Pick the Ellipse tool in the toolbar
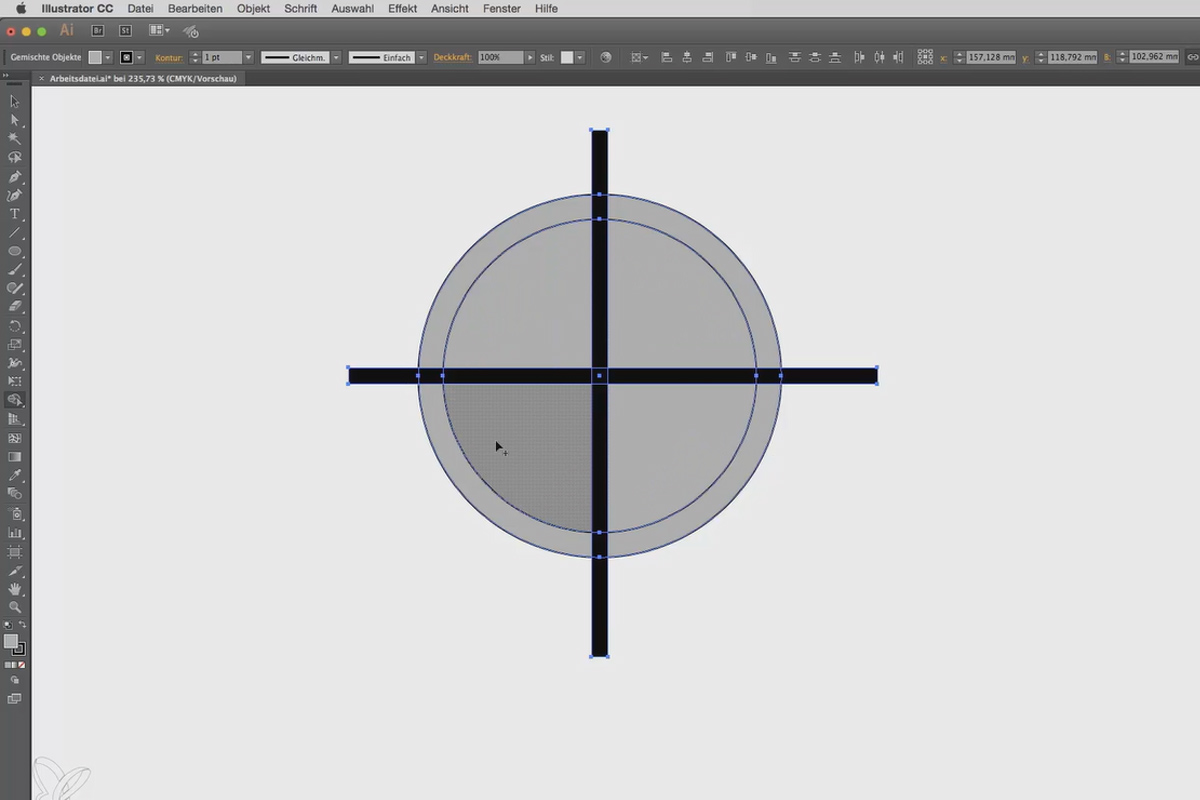 pos(14,251)
